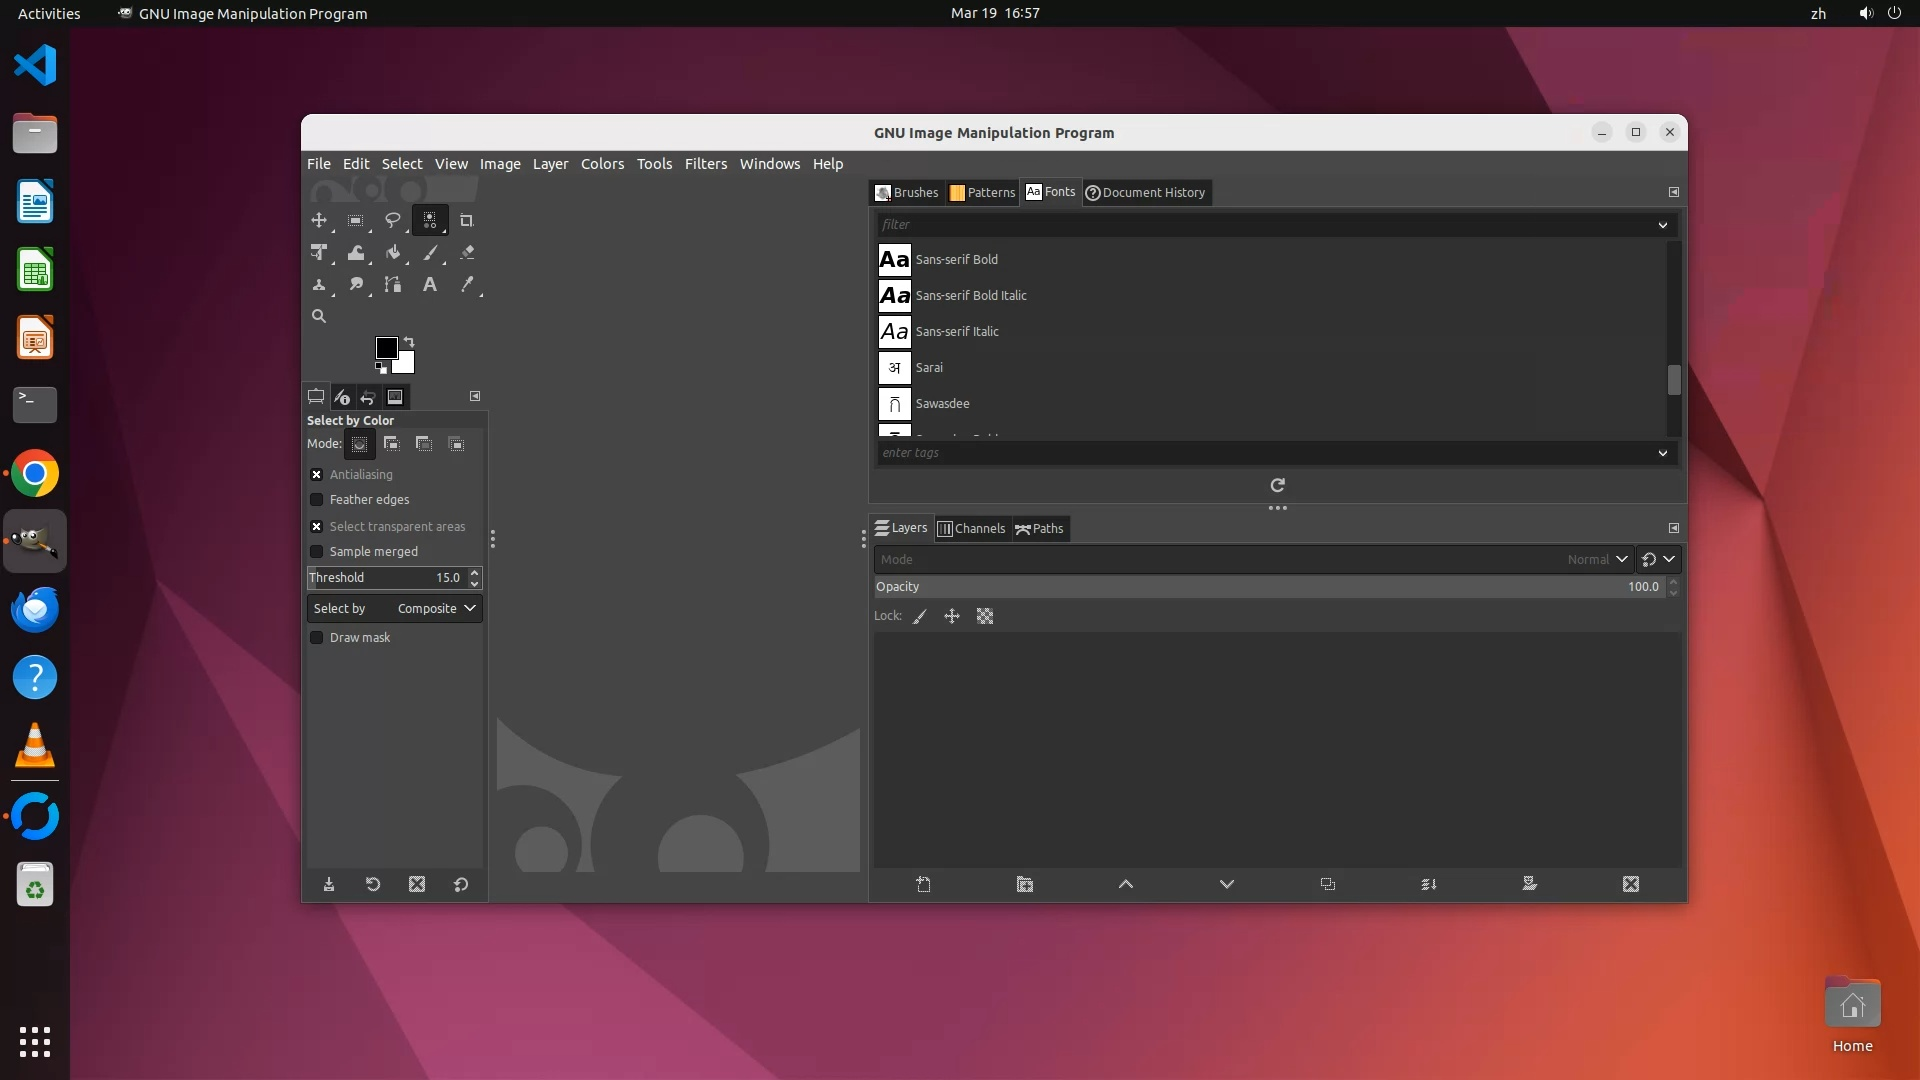Select the Text tool

[429, 285]
